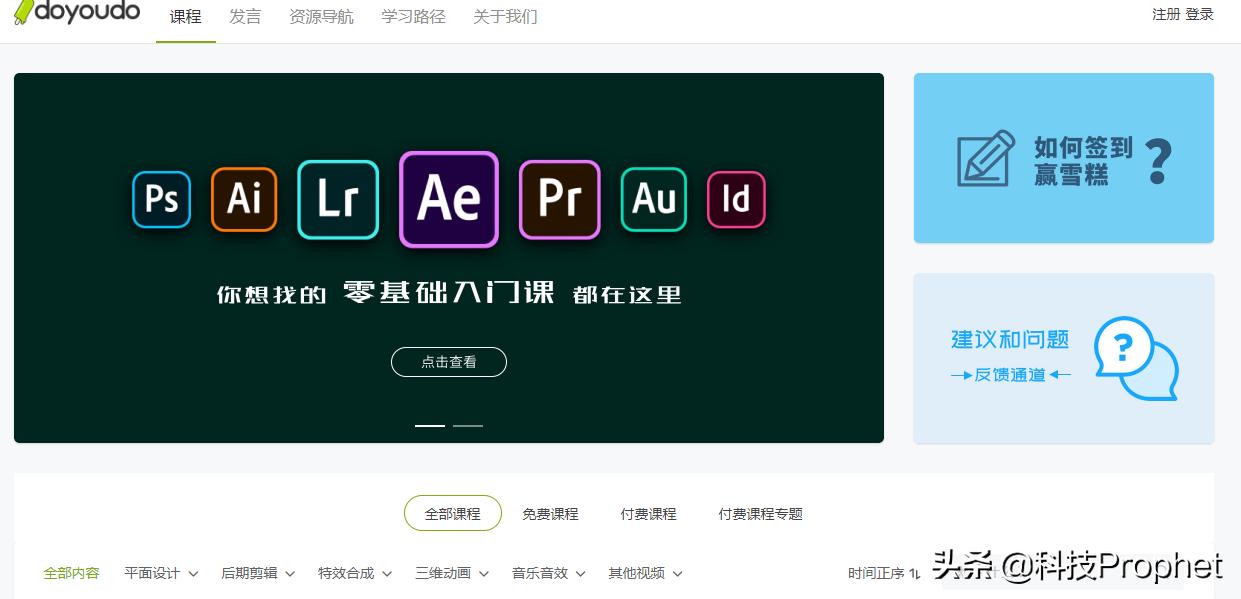
Task: Click the Illustrator (Ai) icon
Action: (x=243, y=199)
